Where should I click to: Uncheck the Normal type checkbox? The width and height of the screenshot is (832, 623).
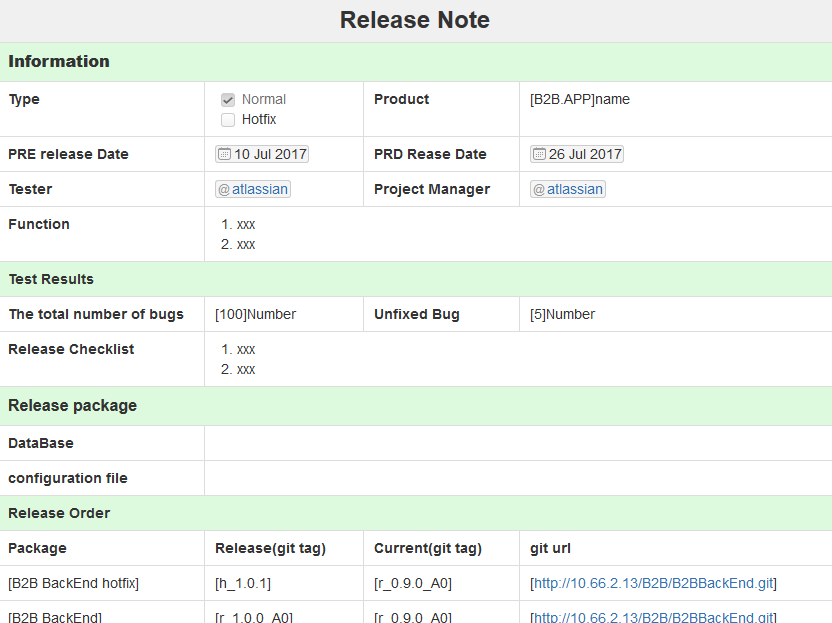pyautogui.click(x=228, y=99)
